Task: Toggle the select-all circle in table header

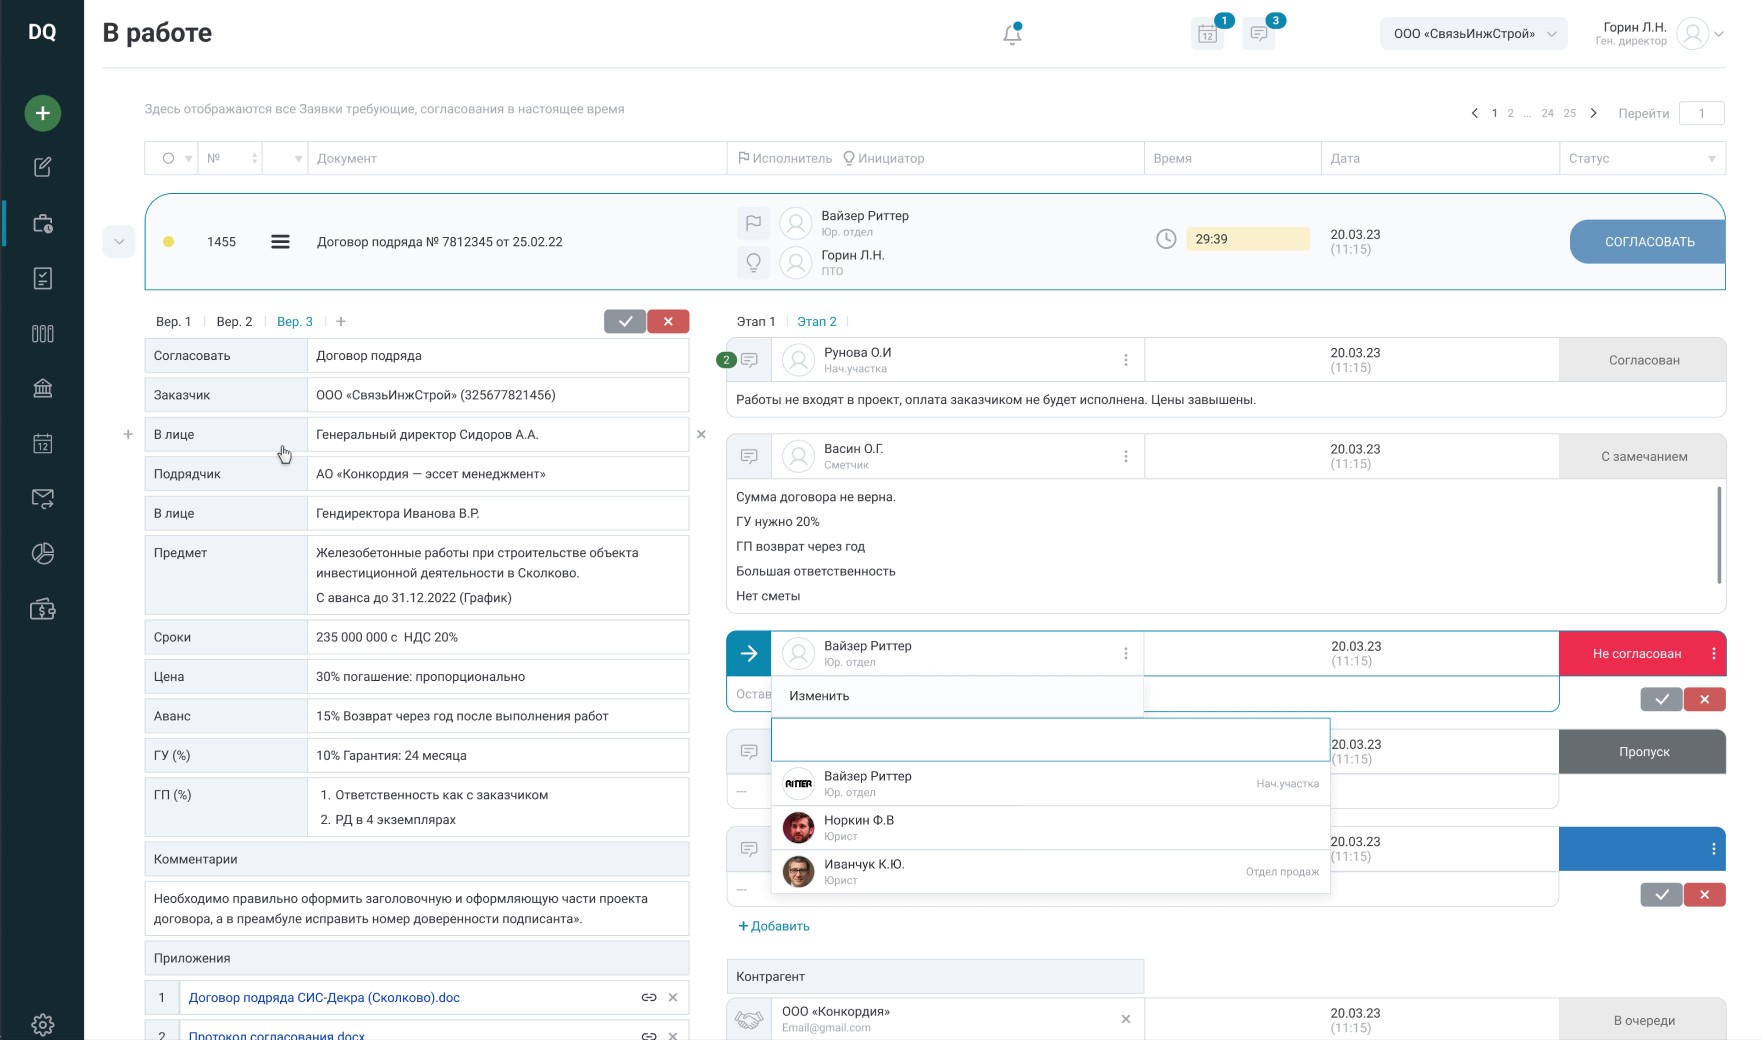Action: point(168,159)
